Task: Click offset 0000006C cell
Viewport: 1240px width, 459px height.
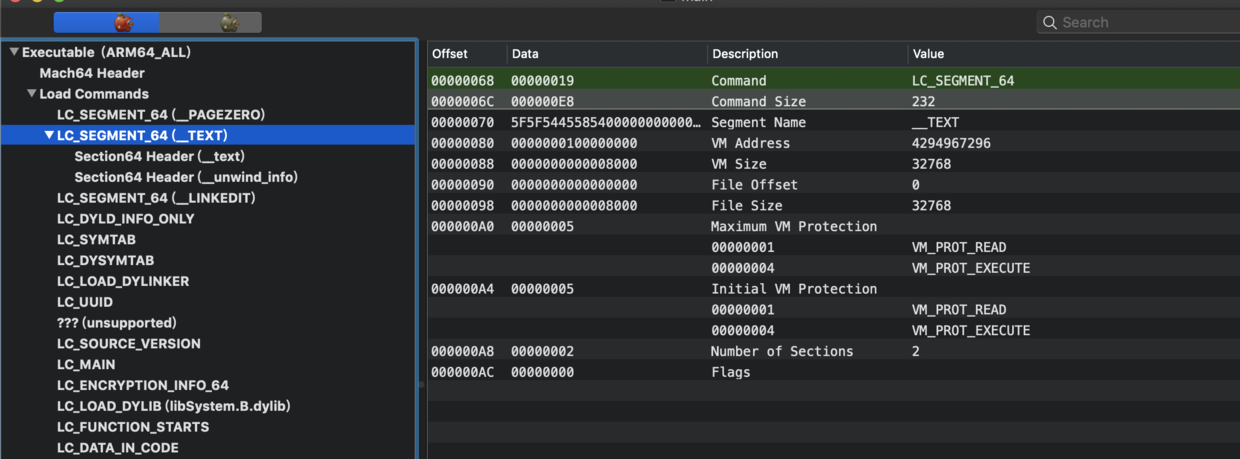Action: (463, 101)
